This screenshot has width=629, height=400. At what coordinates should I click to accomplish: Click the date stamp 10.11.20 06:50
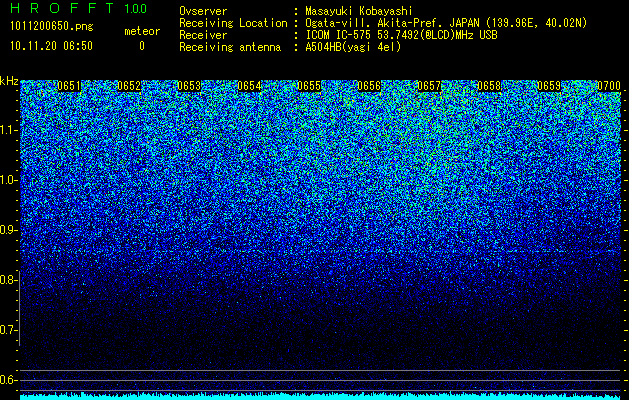(51, 46)
